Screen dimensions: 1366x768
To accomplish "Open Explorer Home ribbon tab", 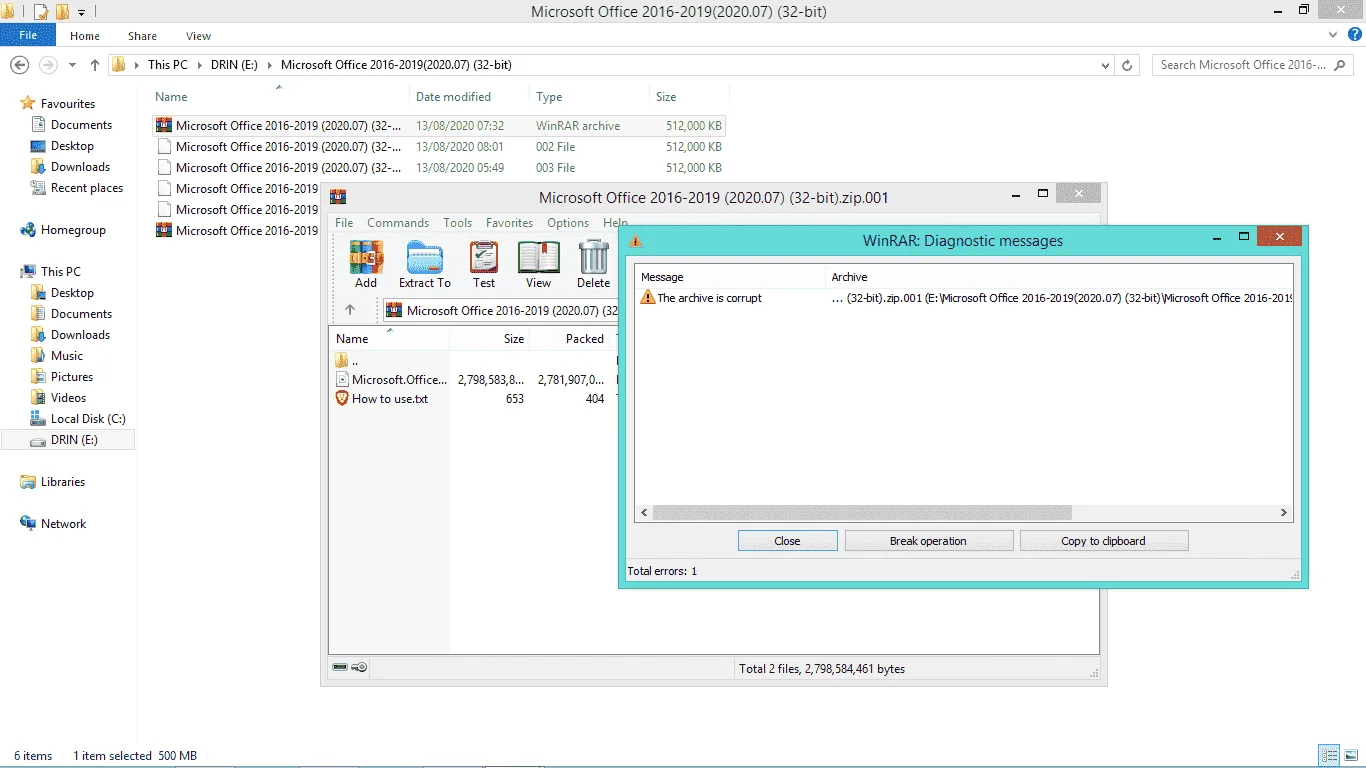I will click(x=85, y=36).
